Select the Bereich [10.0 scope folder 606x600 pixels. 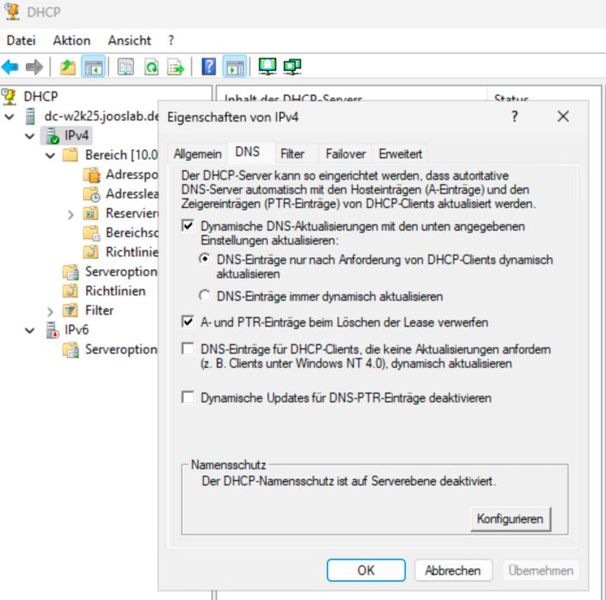(x=121, y=155)
